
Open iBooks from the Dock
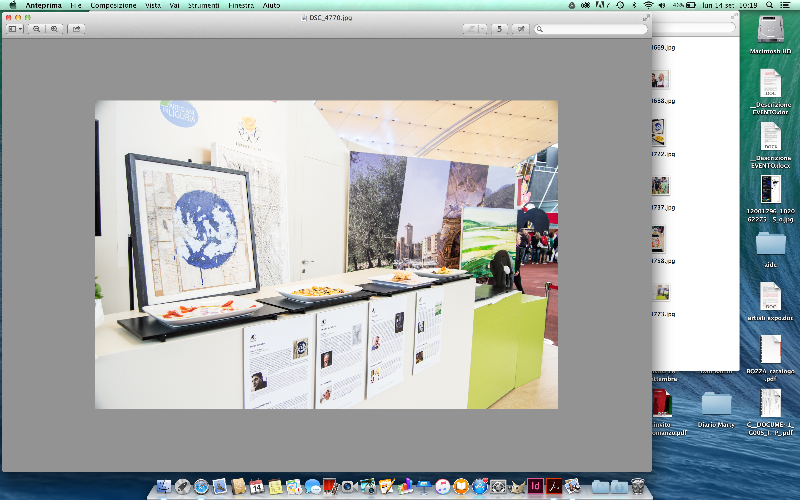pos(461,487)
